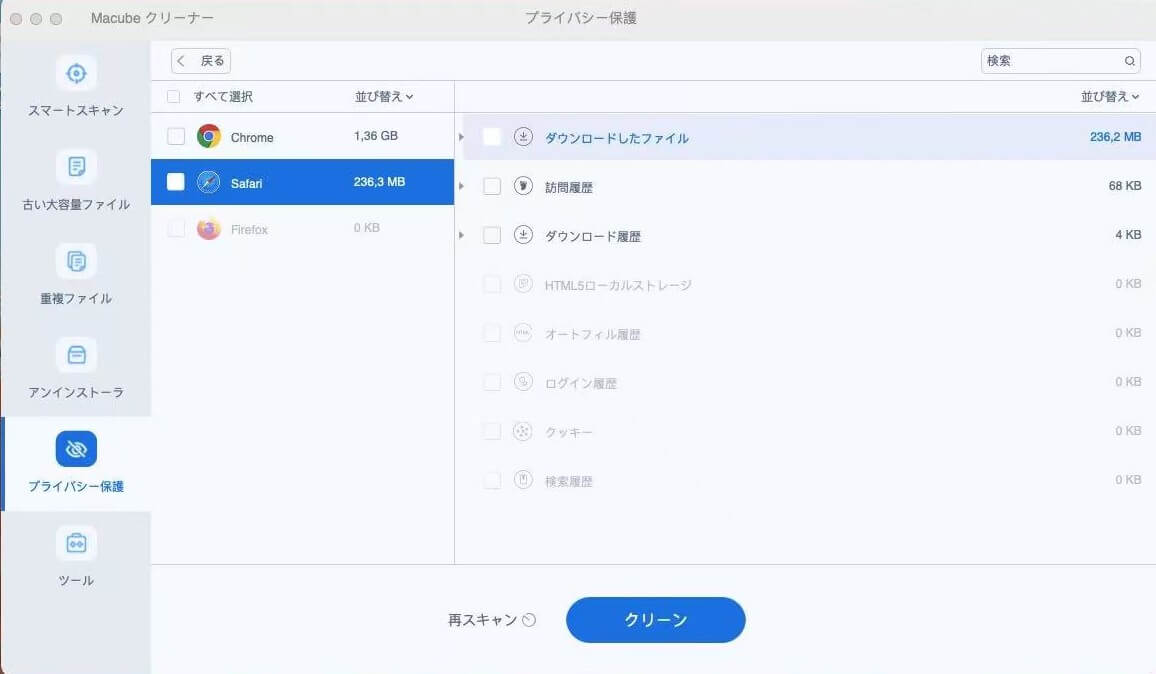Check the ログイン履歴 checkbox
Image resolution: width=1156 pixels, height=674 pixels.
coord(492,382)
